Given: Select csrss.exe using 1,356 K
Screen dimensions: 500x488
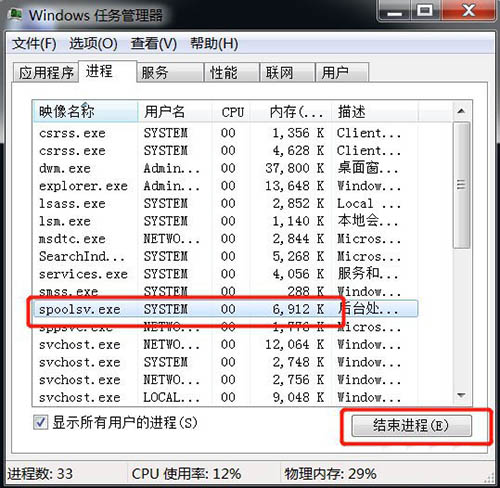Looking at the screenshot, I should 225,133.
